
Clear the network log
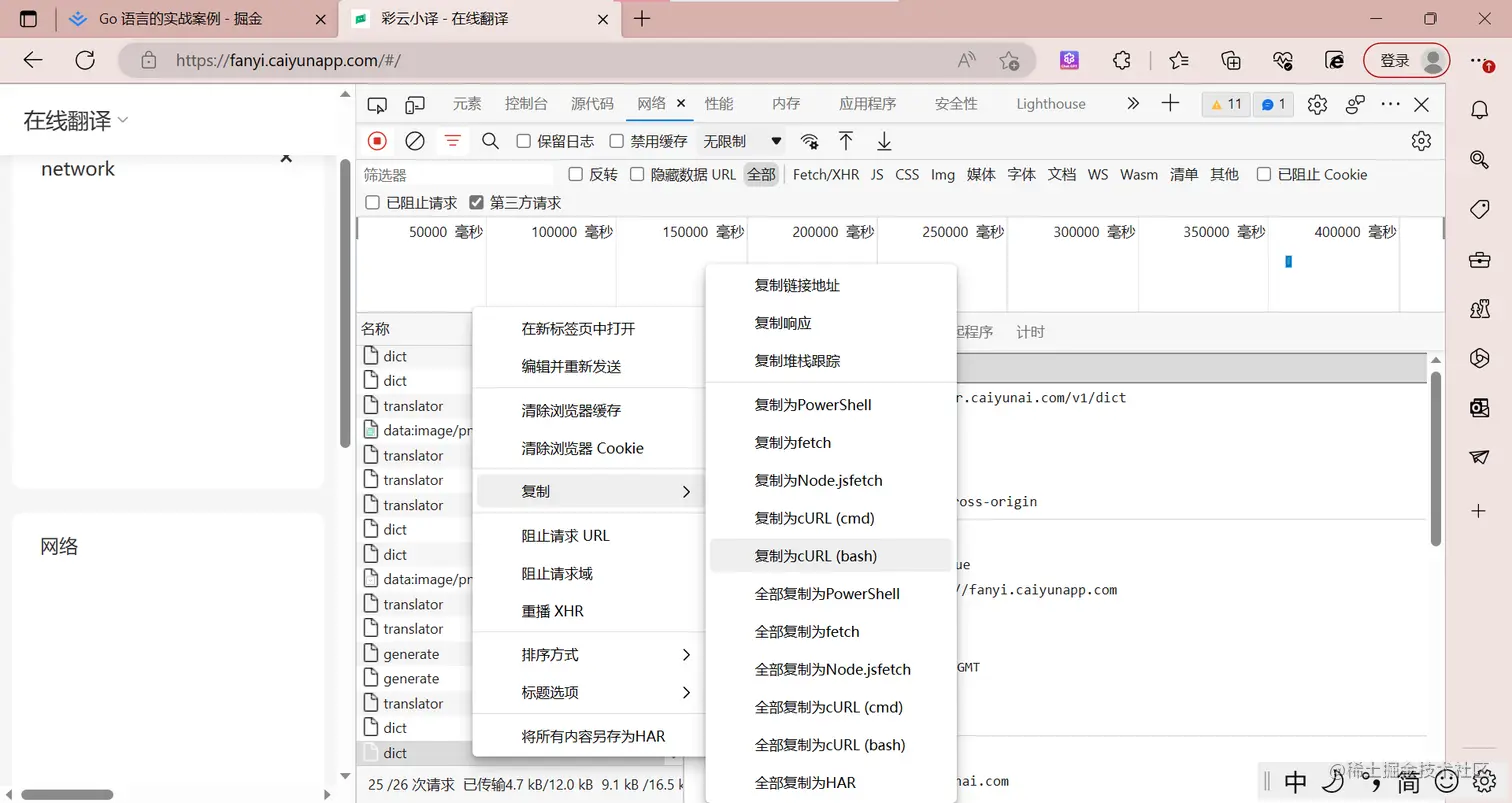point(415,141)
